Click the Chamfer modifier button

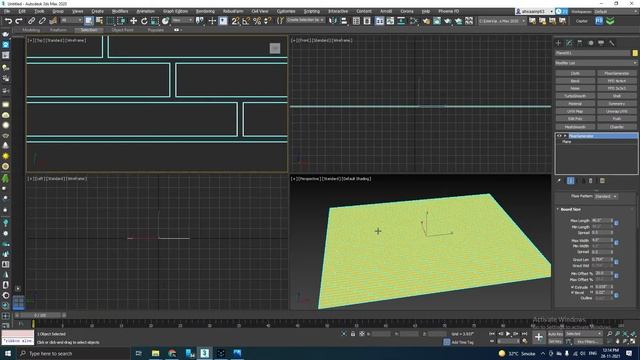click(617, 127)
